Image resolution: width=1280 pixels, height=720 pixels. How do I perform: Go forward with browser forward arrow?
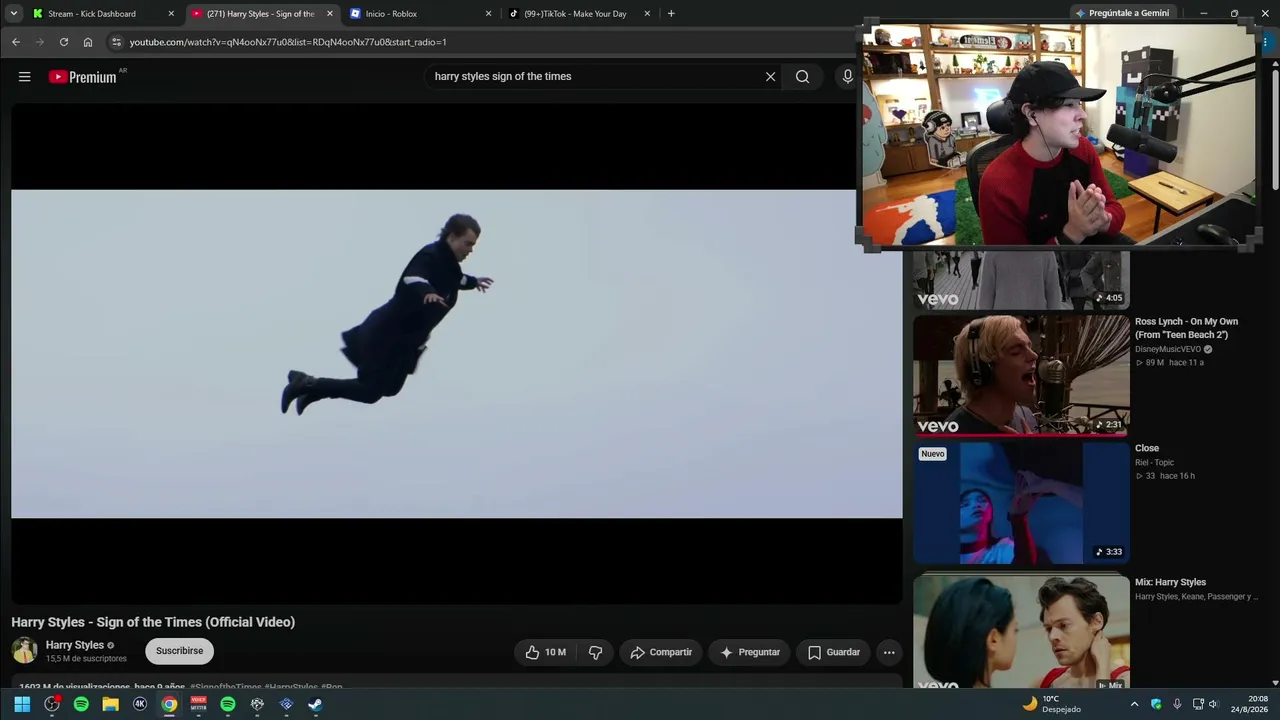40,42
